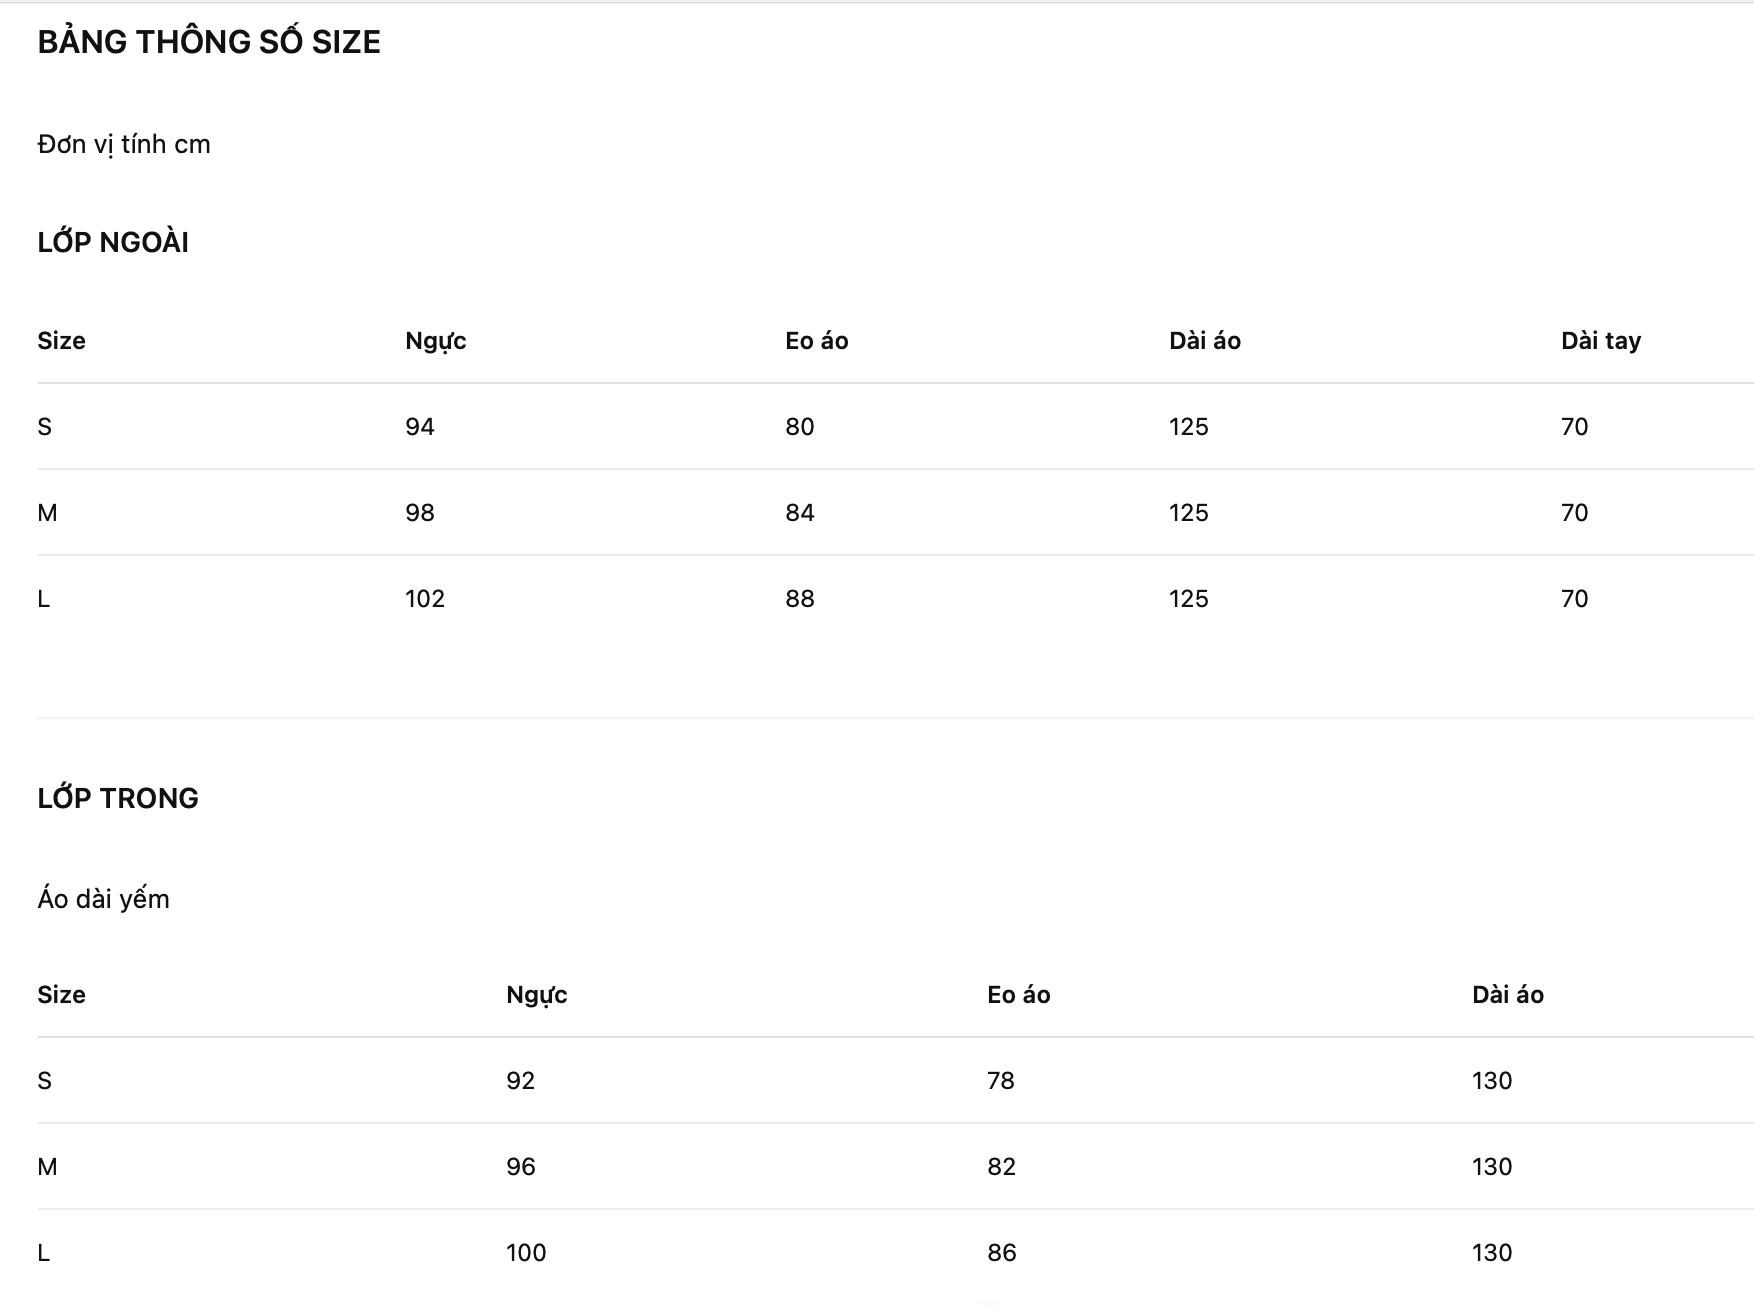Click the "Áo dài yếm" label
1754x1306 pixels.
(x=103, y=899)
